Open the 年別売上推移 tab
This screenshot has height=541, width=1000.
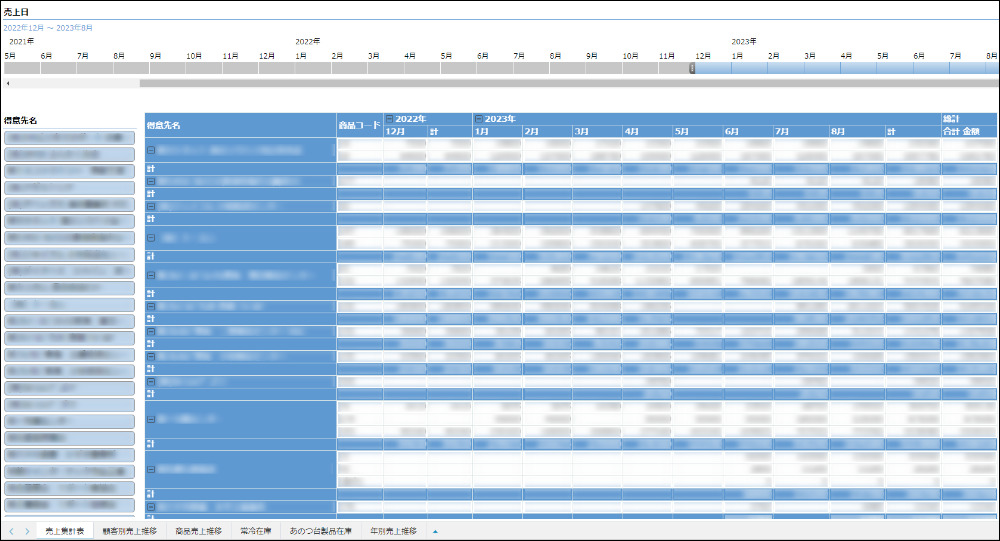[x=393, y=531]
